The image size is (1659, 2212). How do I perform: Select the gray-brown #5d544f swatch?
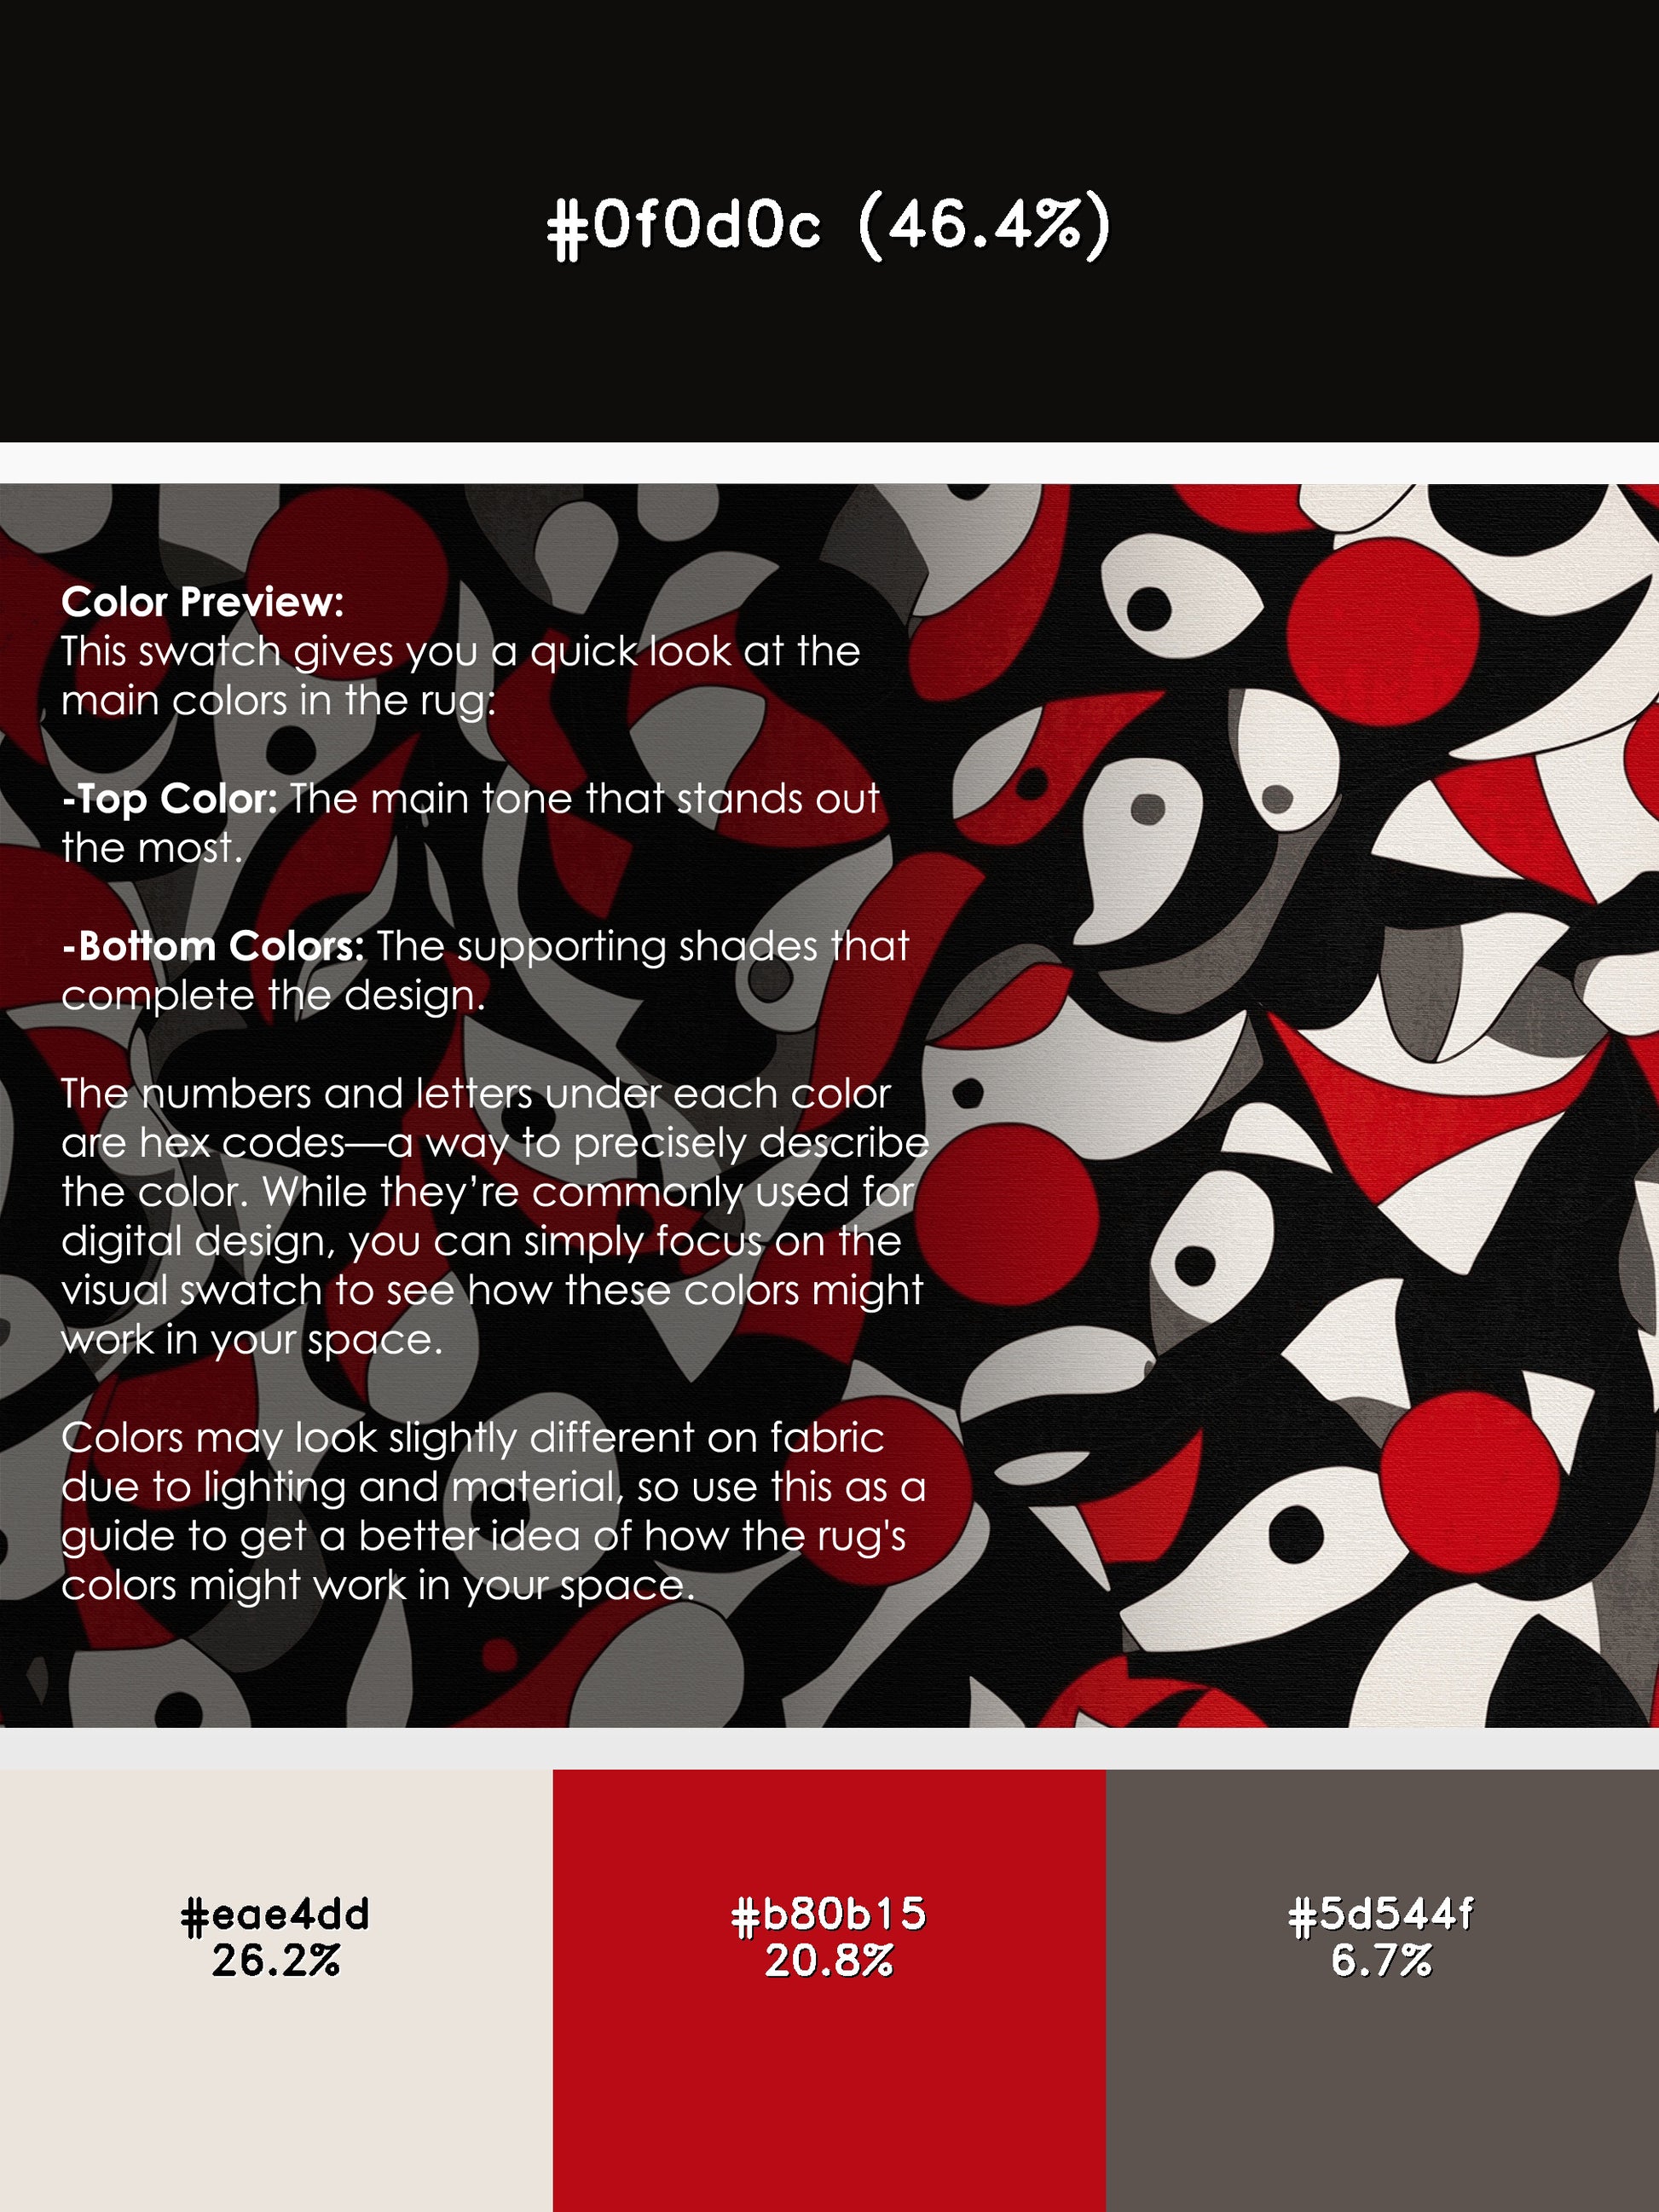pyautogui.click(x=1382, y=1990)
